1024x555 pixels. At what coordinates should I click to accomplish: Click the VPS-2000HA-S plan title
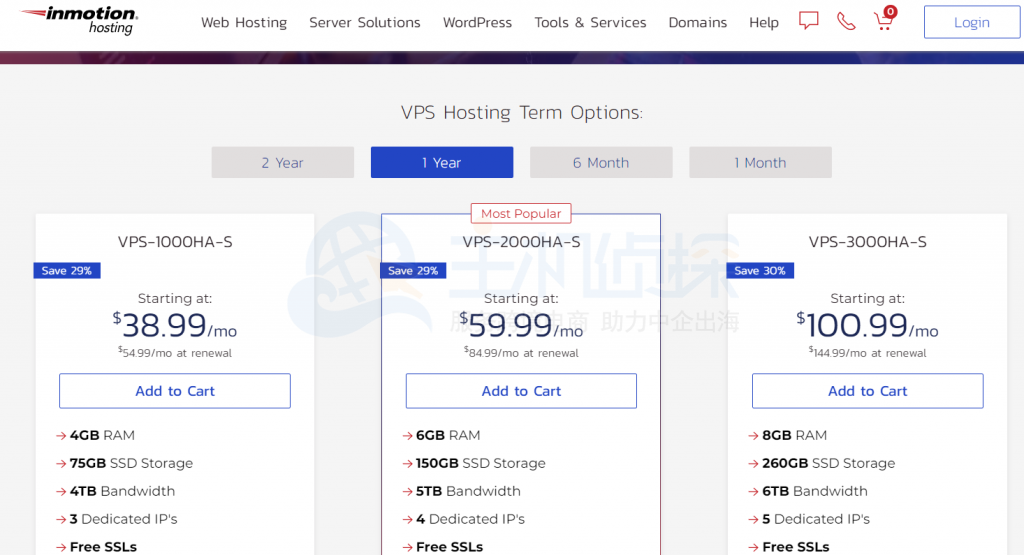(521, 242)
